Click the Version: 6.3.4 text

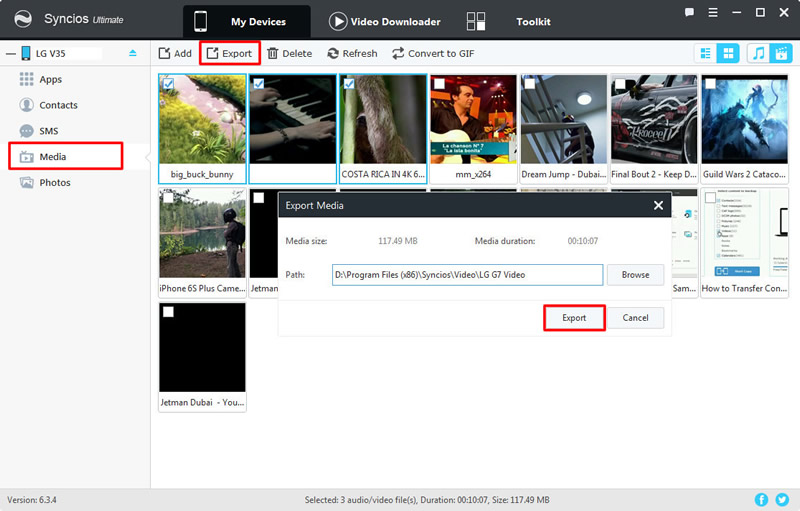32,500
